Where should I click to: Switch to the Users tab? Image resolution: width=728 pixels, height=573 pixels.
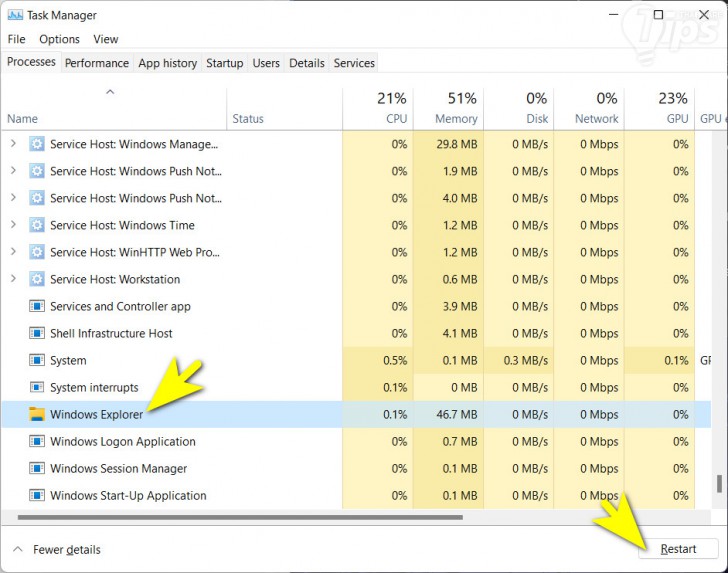click(x=266, y=63)
